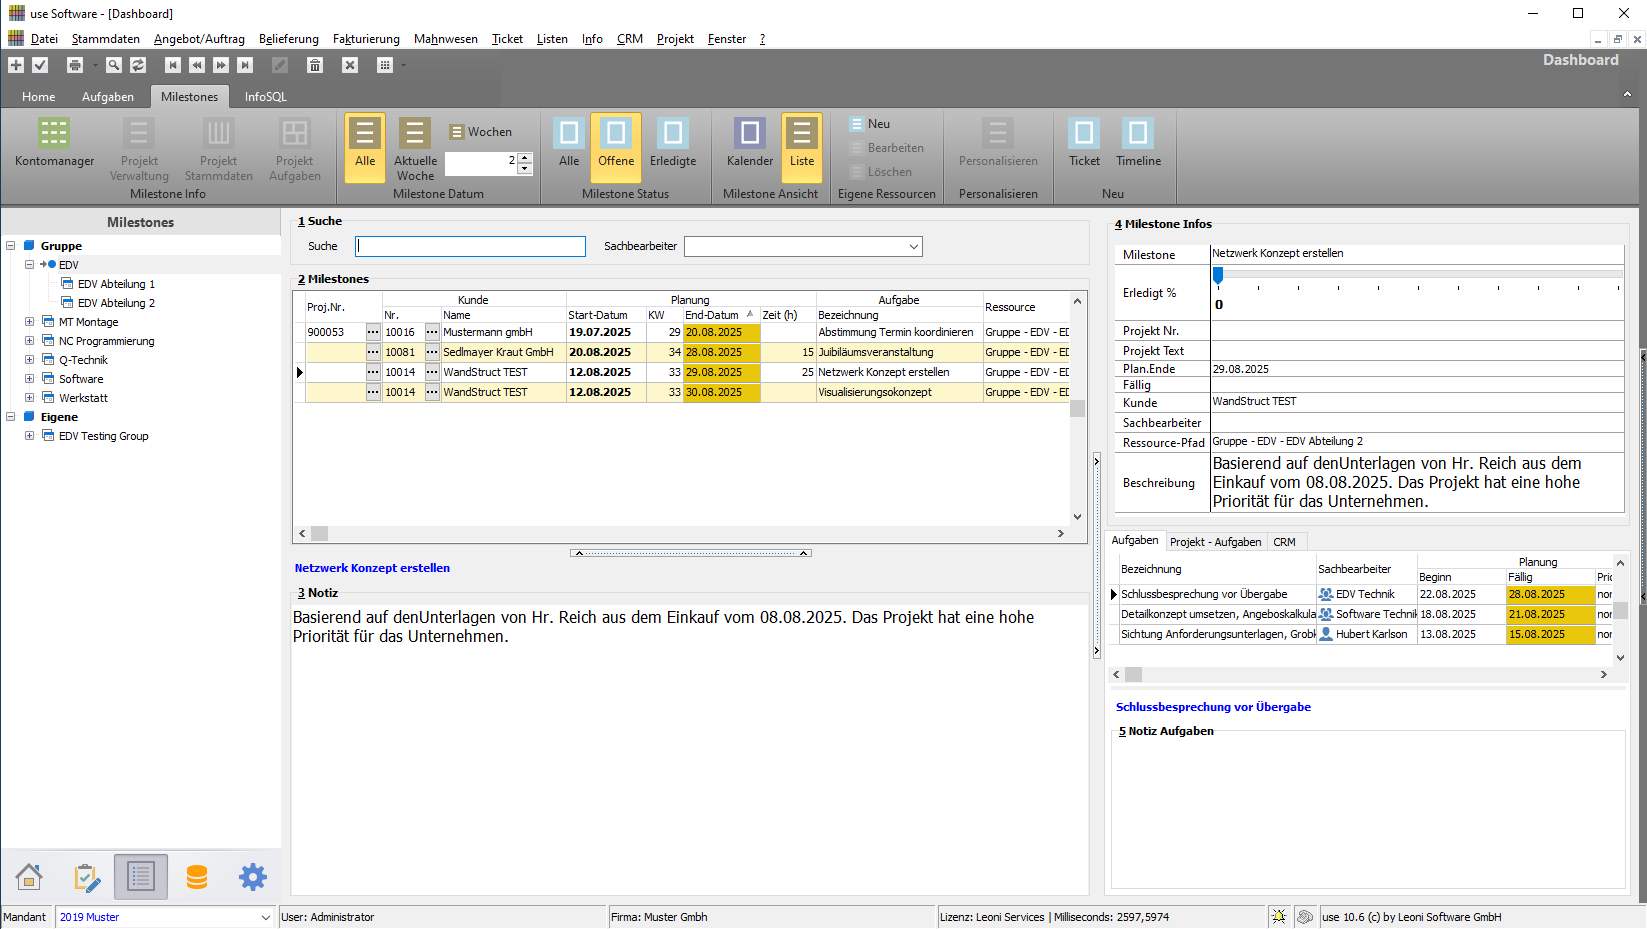Open the Sachbearbeiter dropdown
1647x929 pixels.
(913, 246)
